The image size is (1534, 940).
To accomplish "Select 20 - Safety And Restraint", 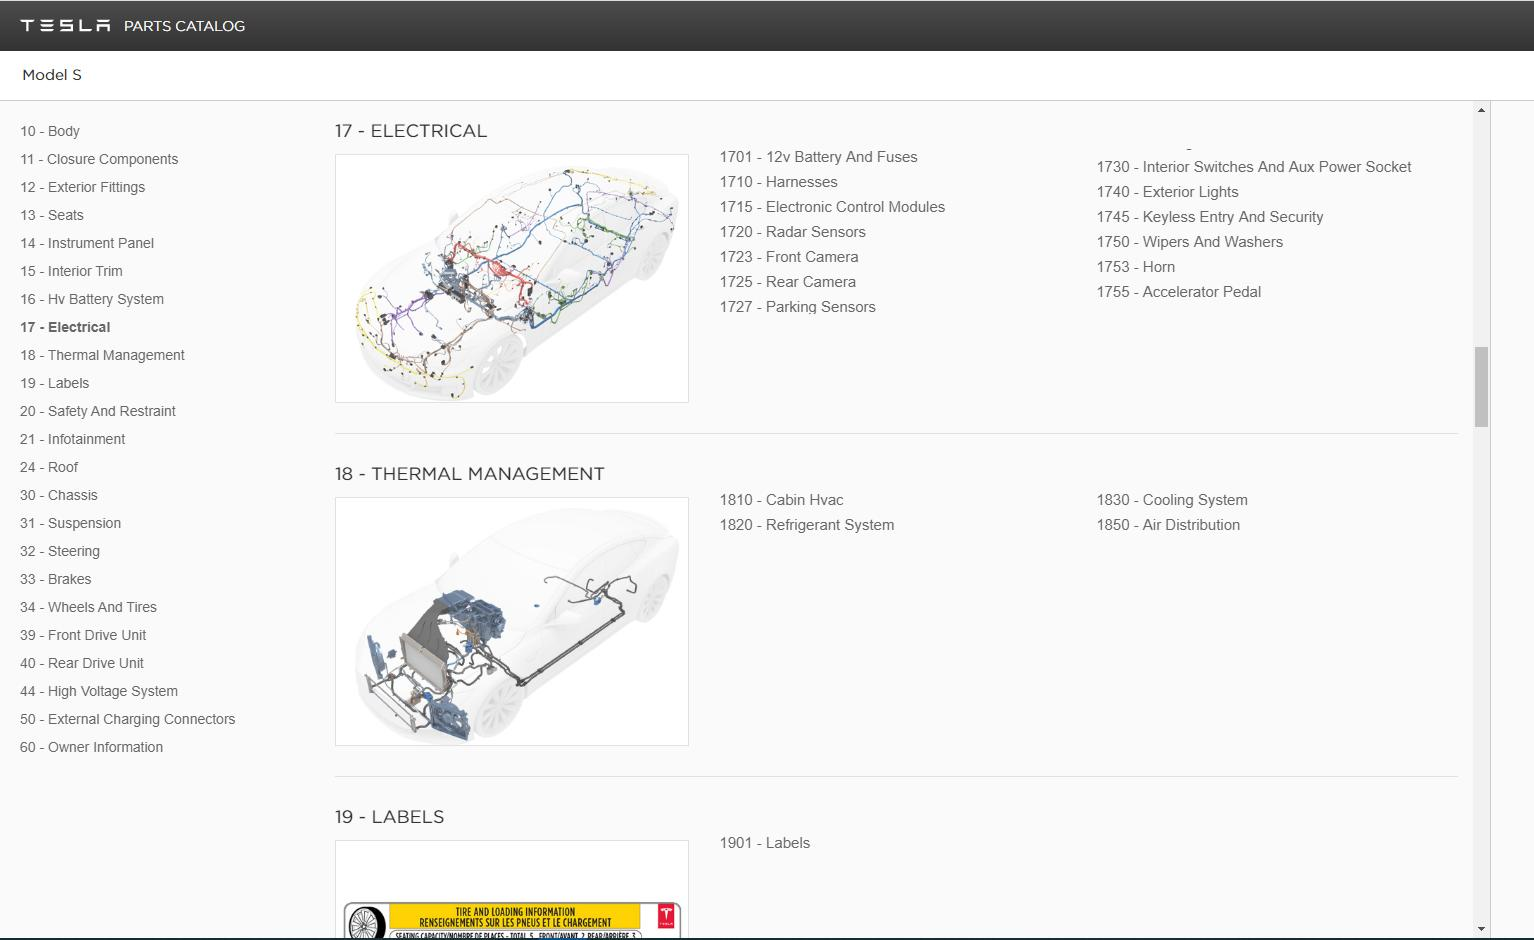I will click(x=98, y=411).
